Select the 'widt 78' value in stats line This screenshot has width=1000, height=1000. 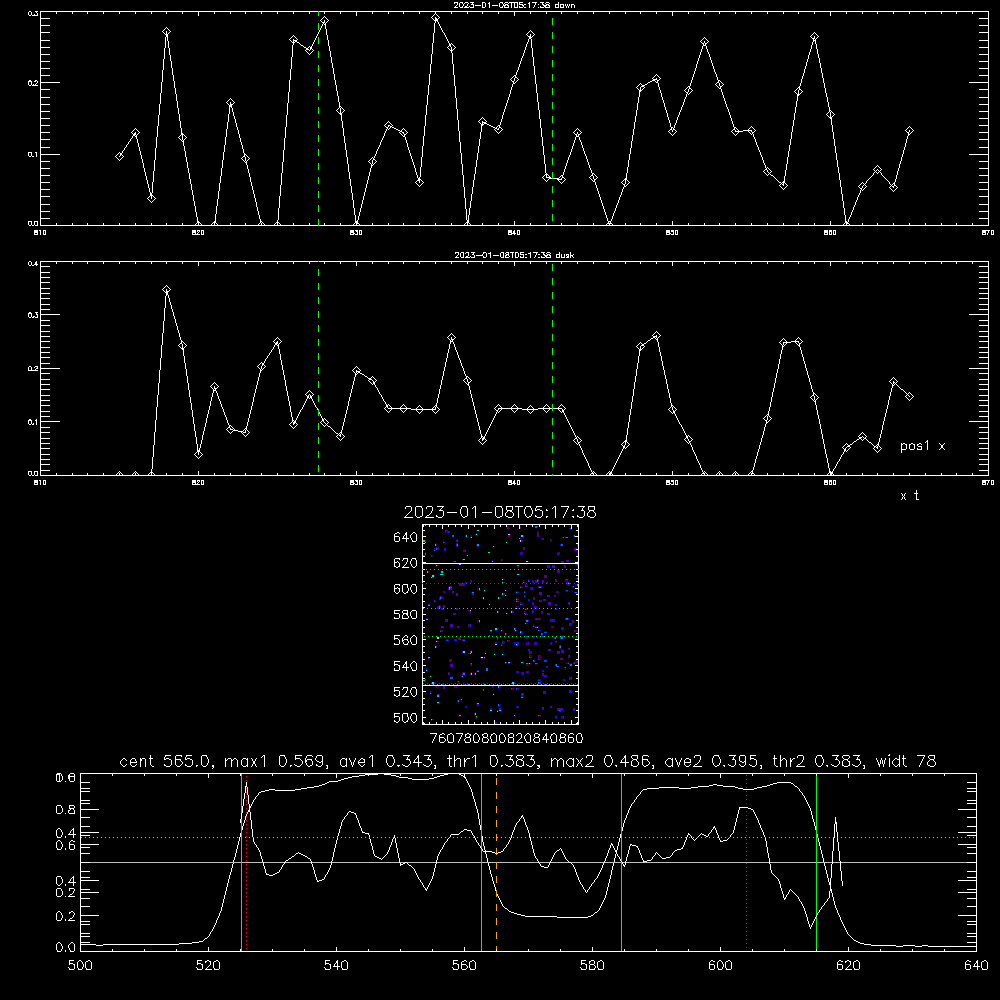(x=906, y=761)
